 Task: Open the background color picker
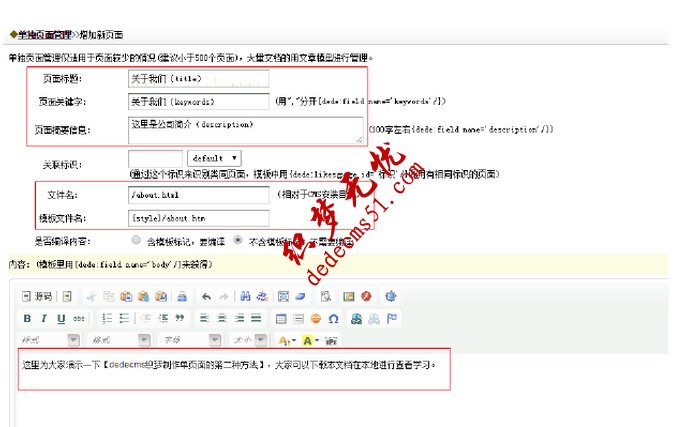[310, 341]
